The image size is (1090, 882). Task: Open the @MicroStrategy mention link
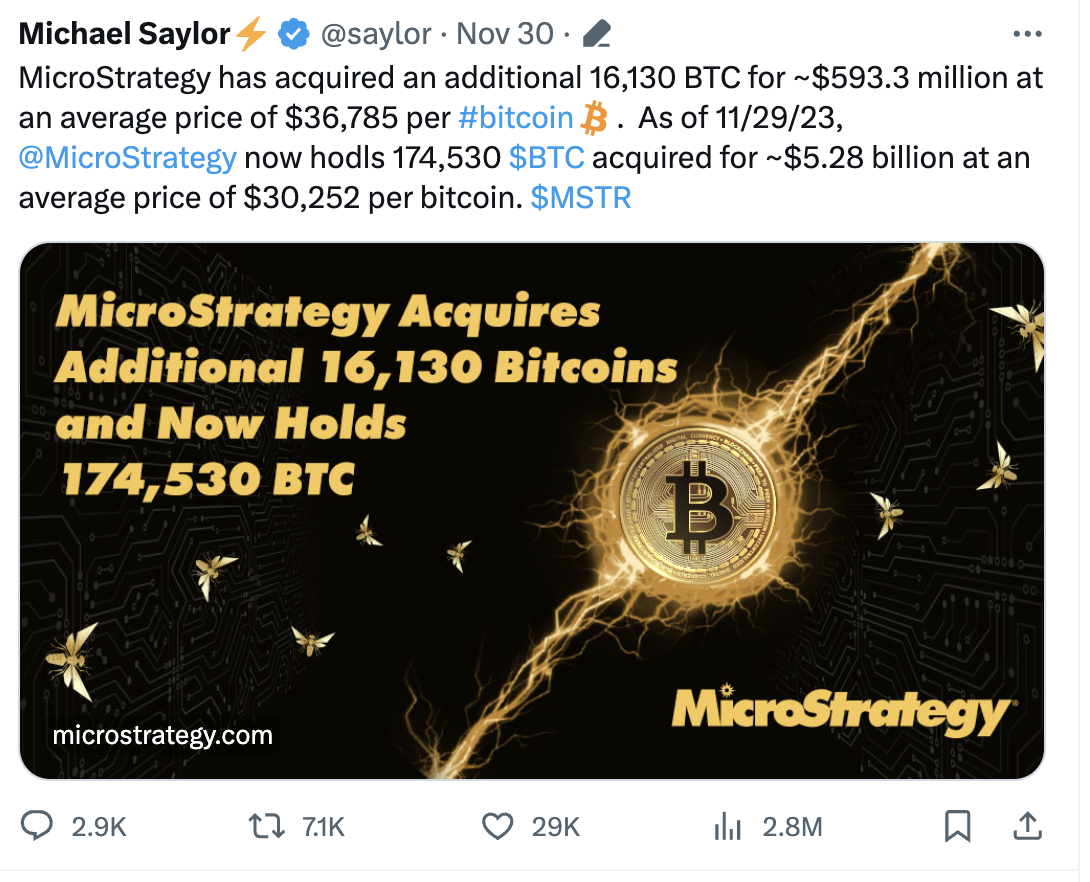[128, 157]
